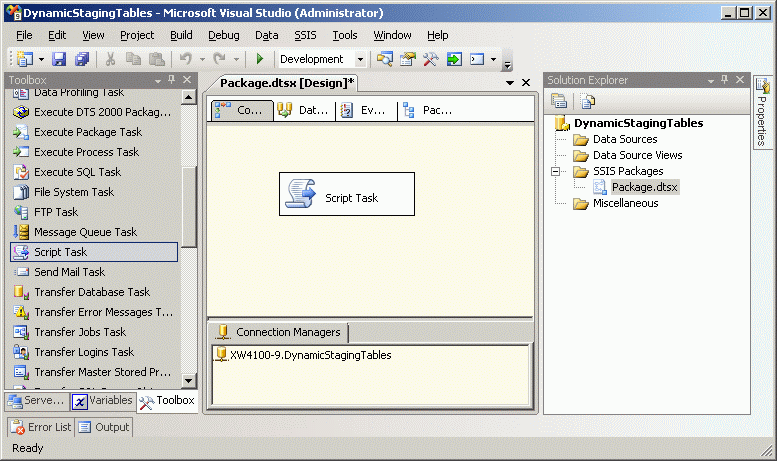The height and width of the screenshot is (461, 777).
Task: Select the Script Task icon in the Toolbox
Action: pyautogui.click(x=21, y=252)
